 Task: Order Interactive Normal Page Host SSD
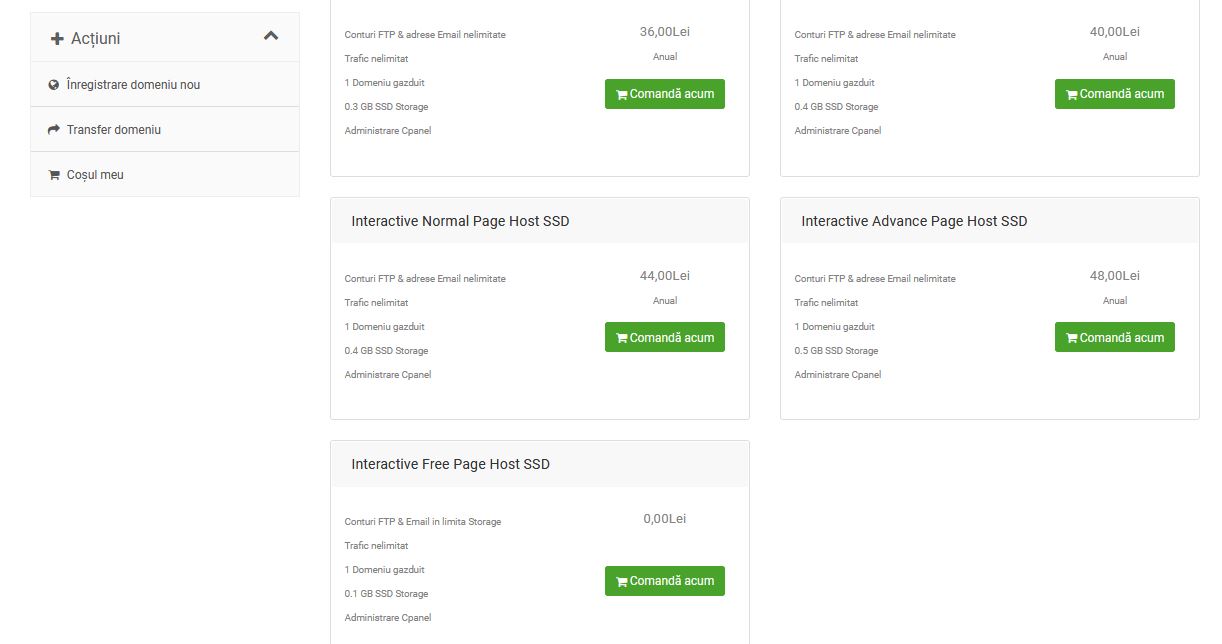point(665,337)
